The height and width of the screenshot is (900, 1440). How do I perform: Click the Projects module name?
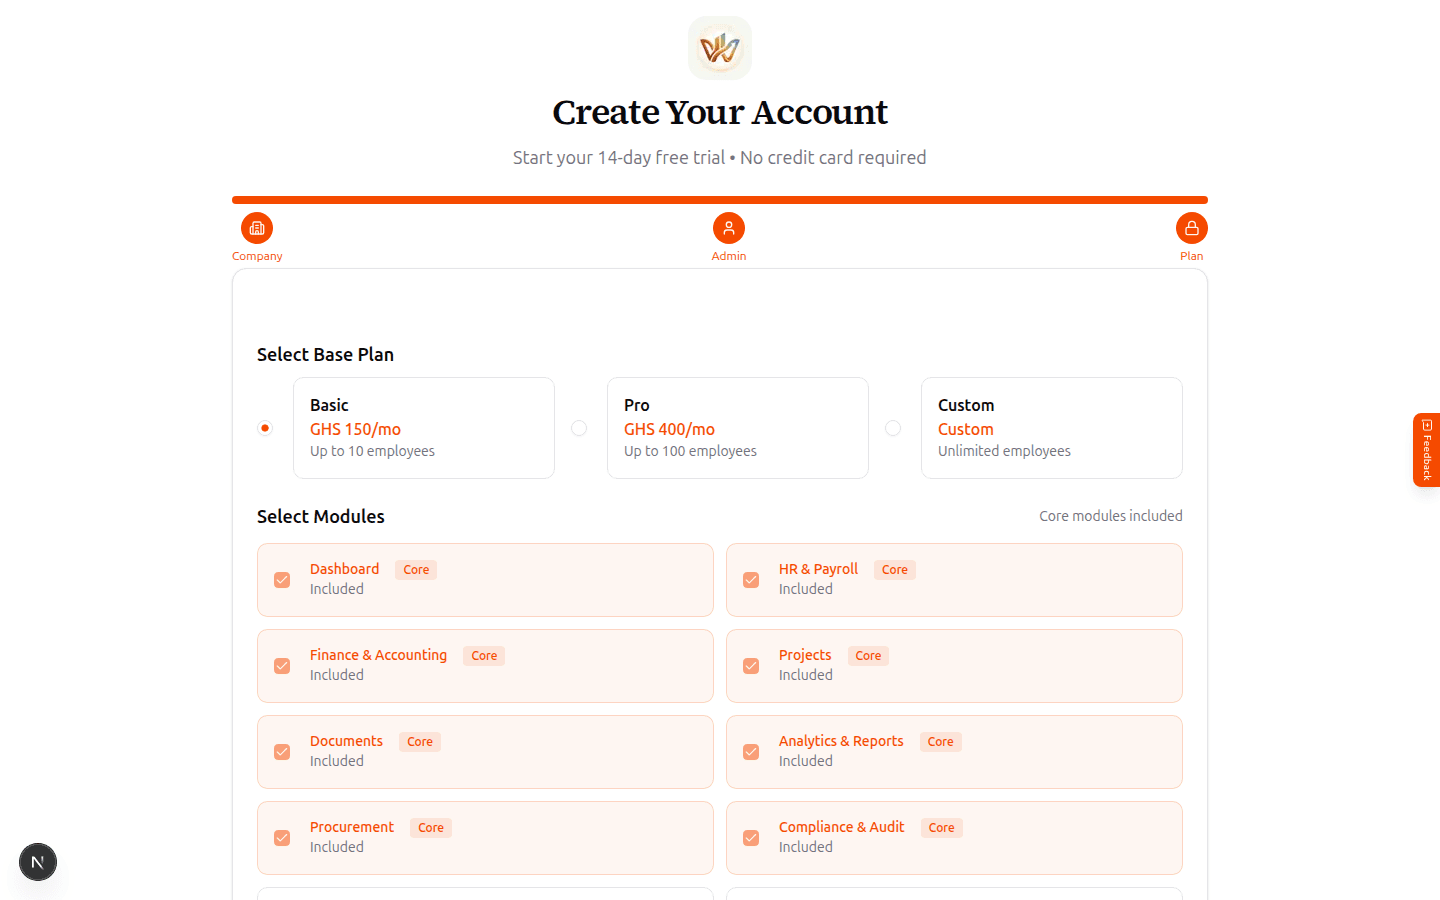coord(805,655)
